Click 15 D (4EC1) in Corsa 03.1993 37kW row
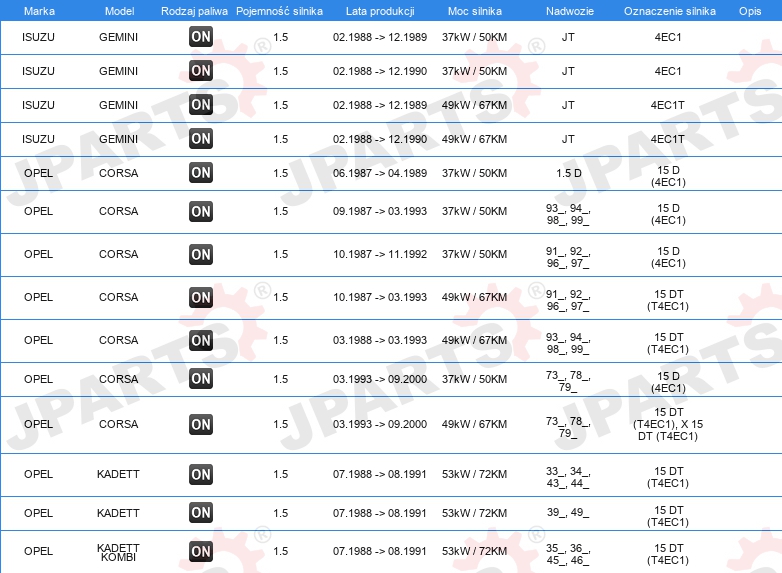The width and height of the screenshot is (782, 573). click(x=668, y=382)
